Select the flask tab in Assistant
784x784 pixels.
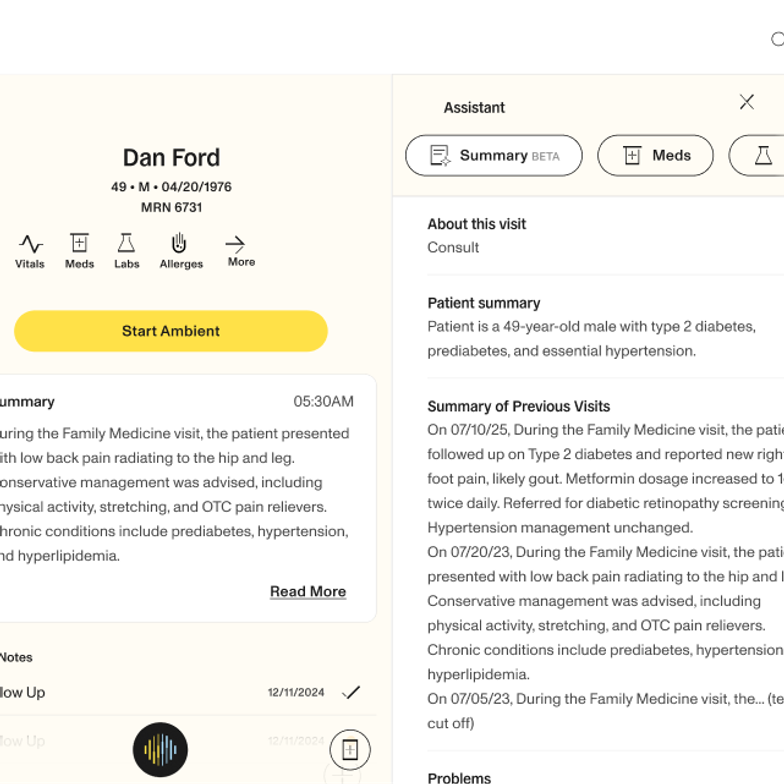762,156
